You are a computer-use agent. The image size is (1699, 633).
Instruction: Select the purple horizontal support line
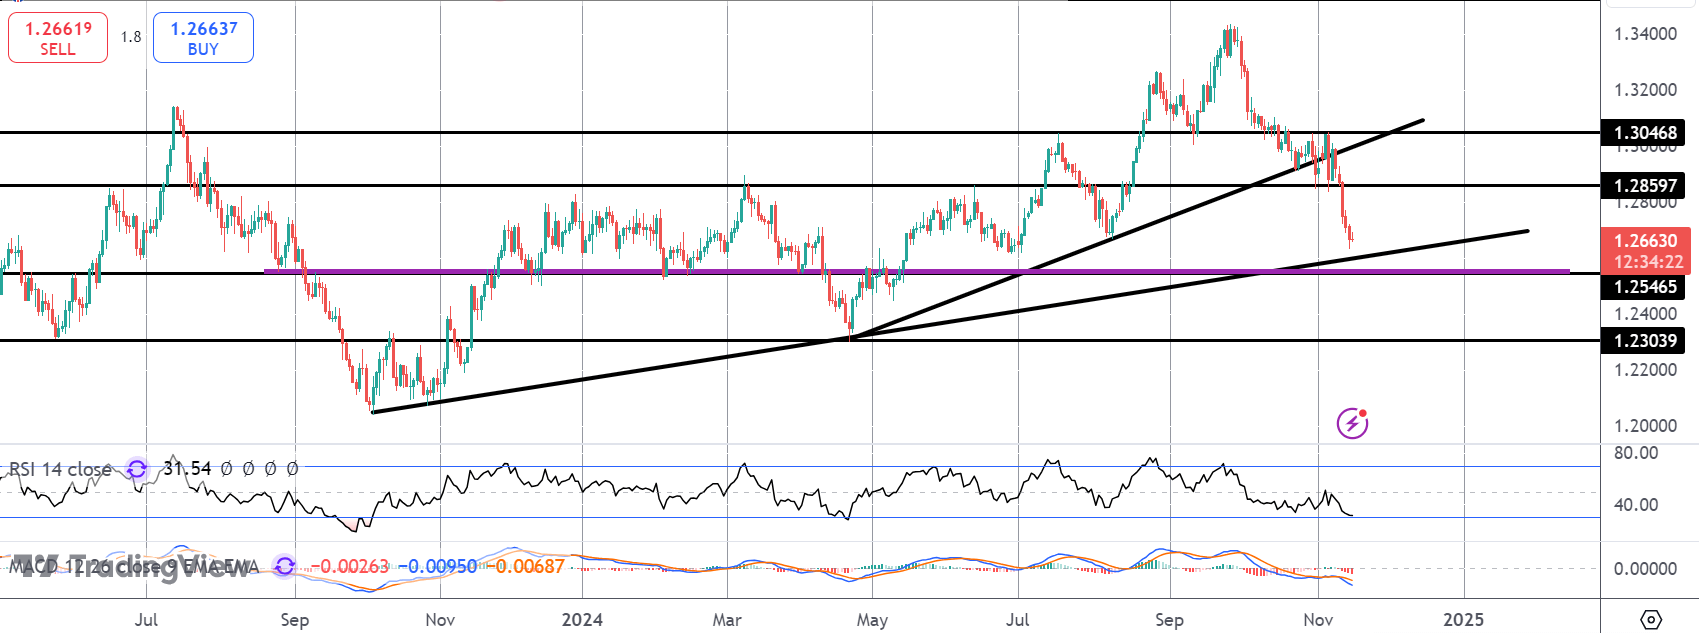(x=916, y=271)
